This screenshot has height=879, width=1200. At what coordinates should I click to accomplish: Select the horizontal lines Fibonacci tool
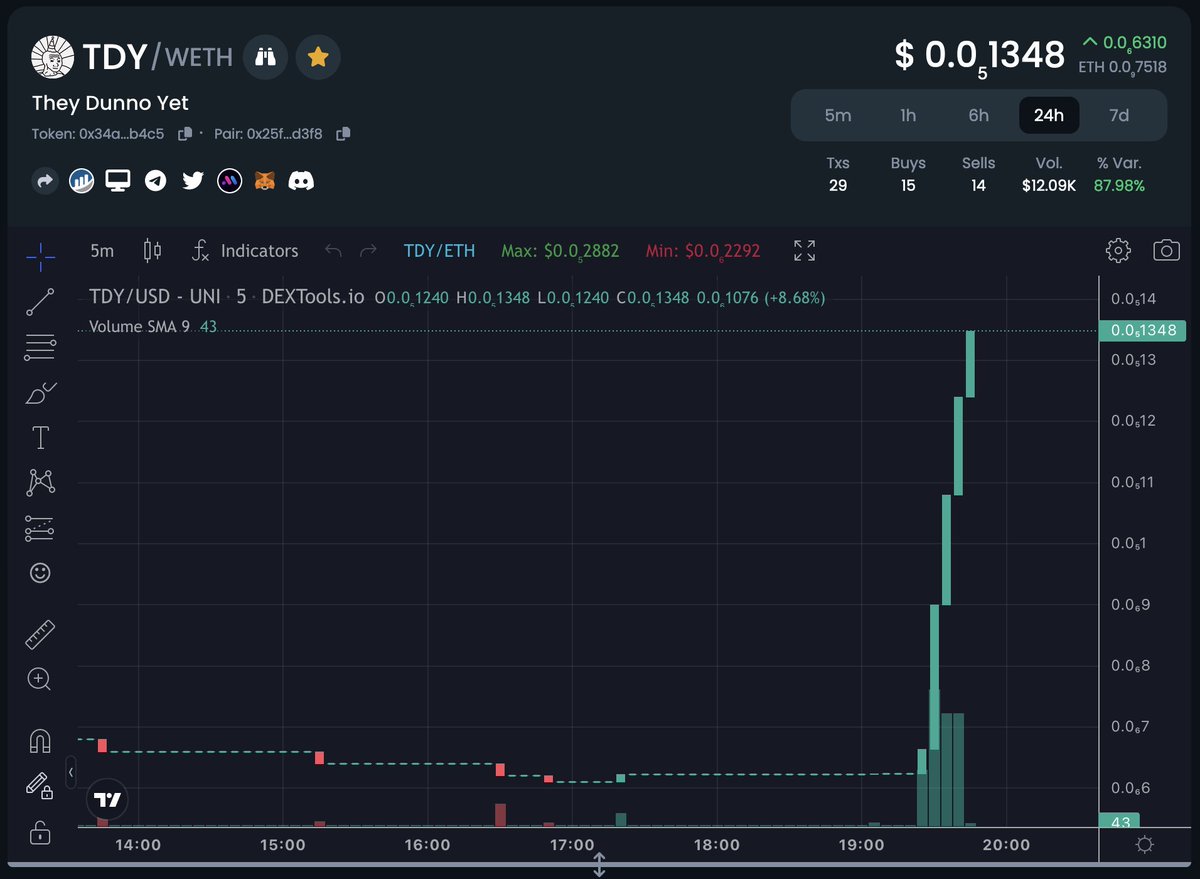pyautogui.click(x=40, y=347)
